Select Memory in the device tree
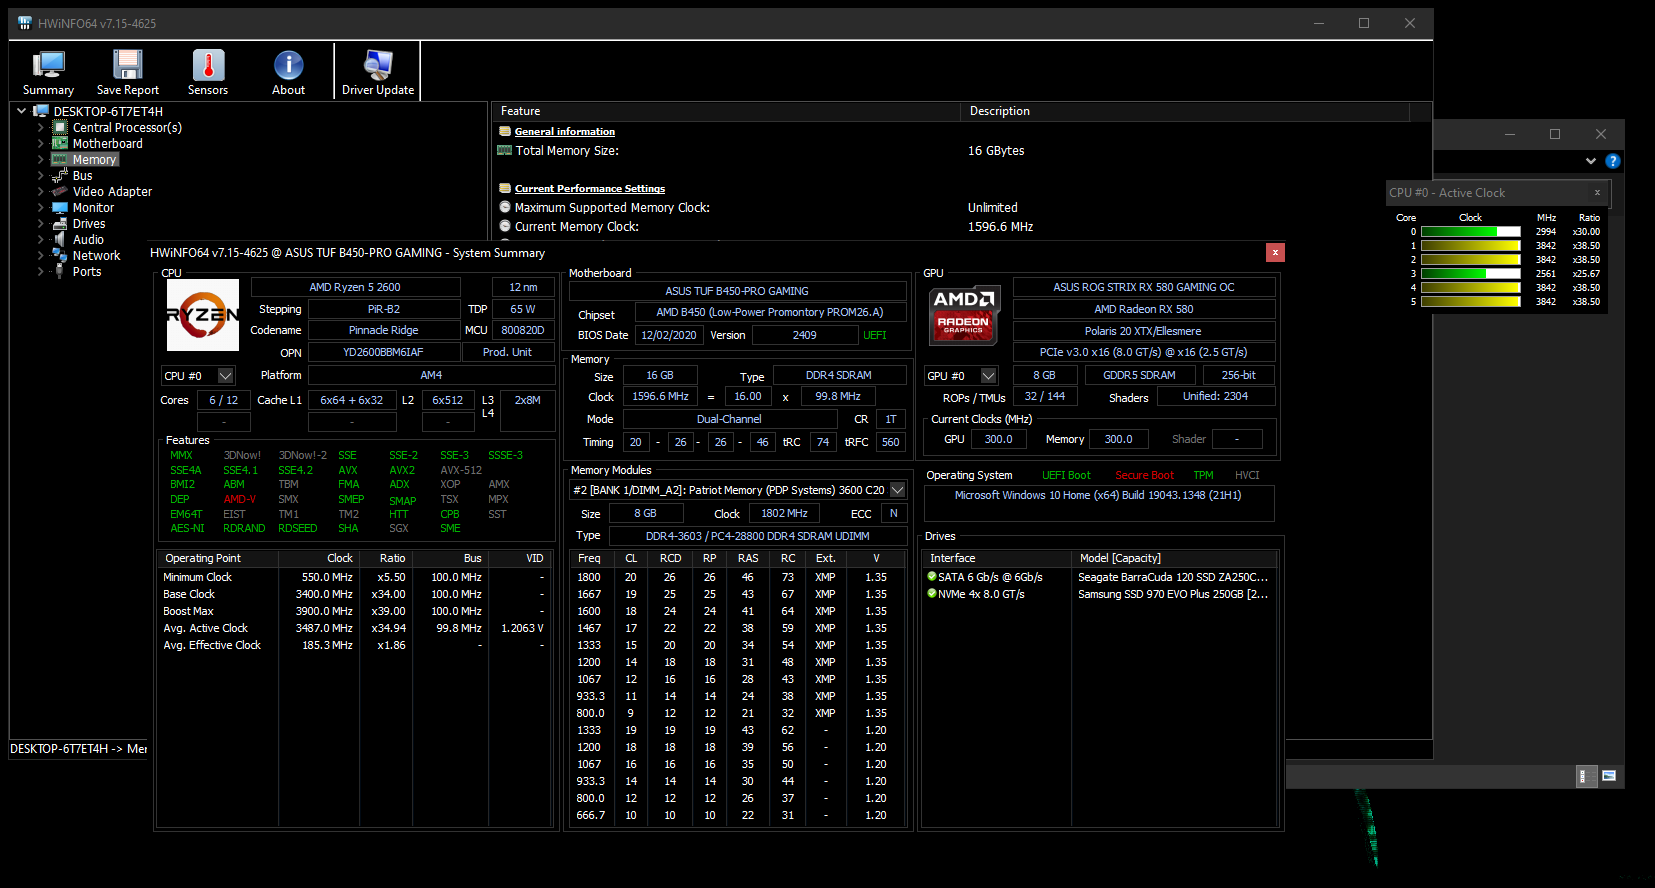 point(95,159)
